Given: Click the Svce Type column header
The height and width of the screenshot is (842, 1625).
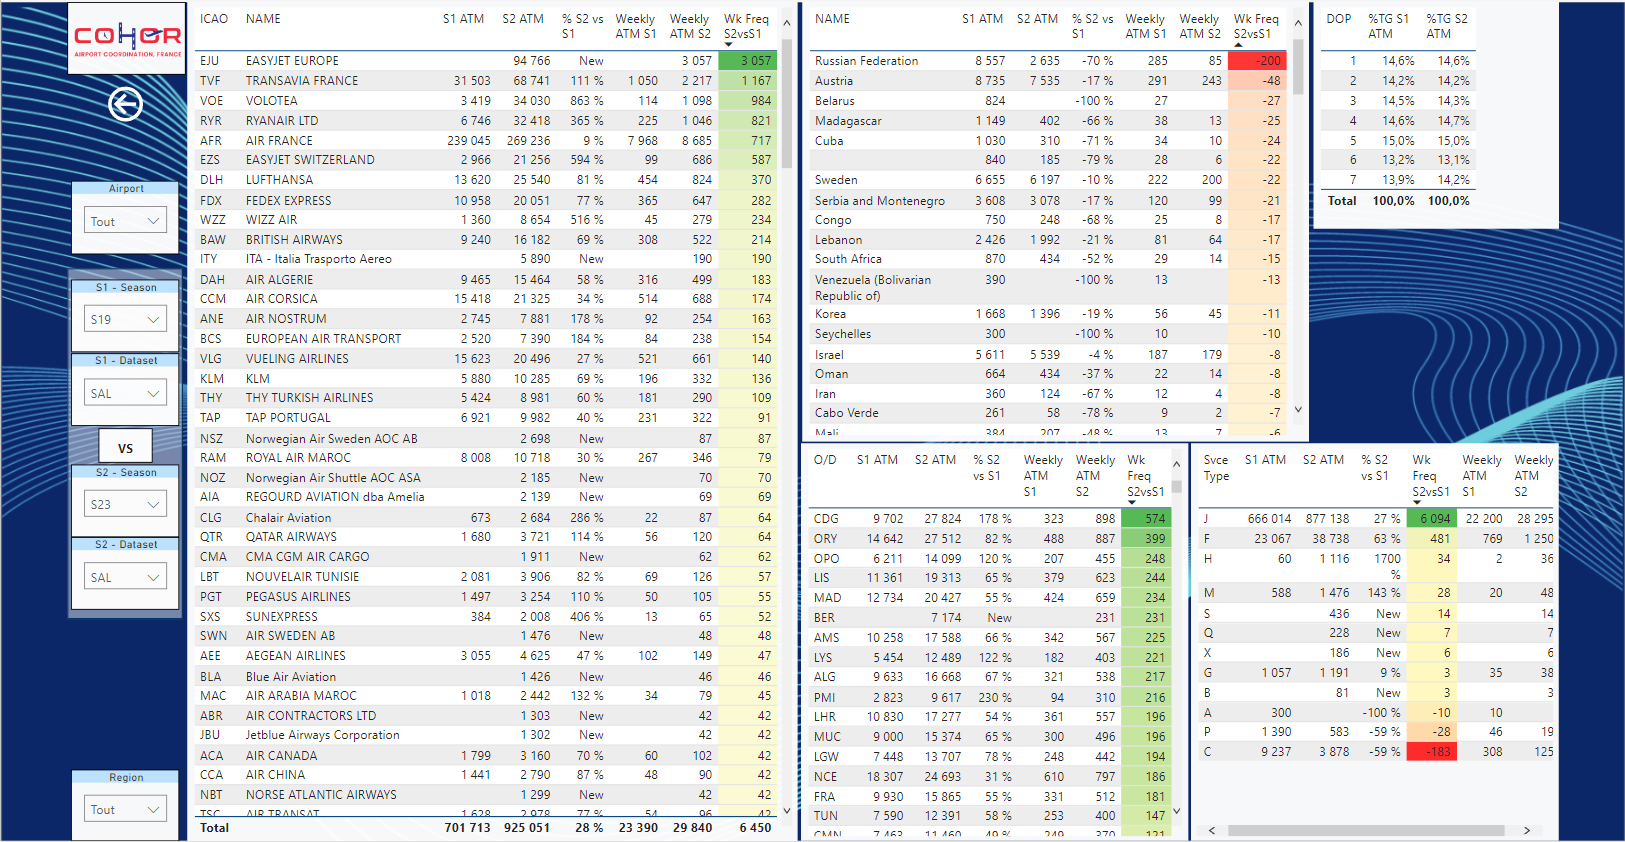Looking at the screenshot, I should point(1216,468).
